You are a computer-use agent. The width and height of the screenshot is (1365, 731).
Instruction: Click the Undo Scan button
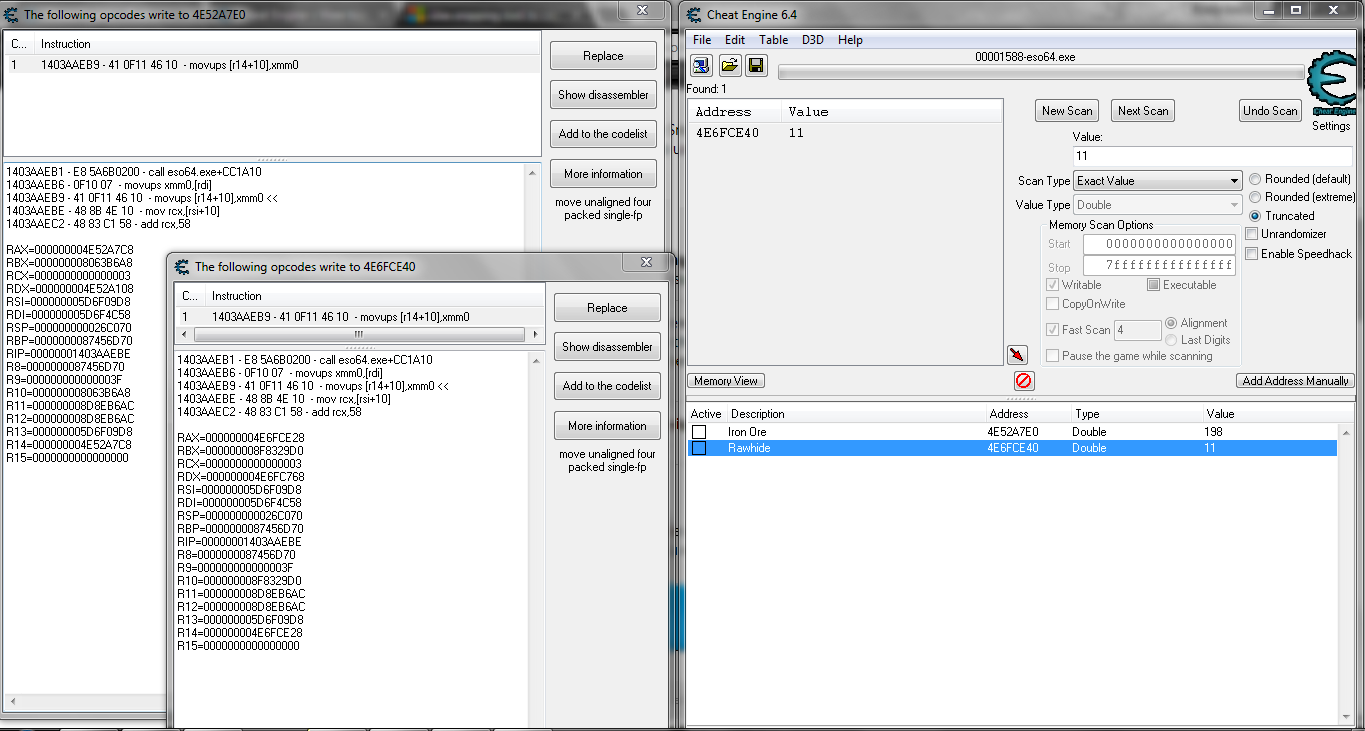click(1270, 111)
